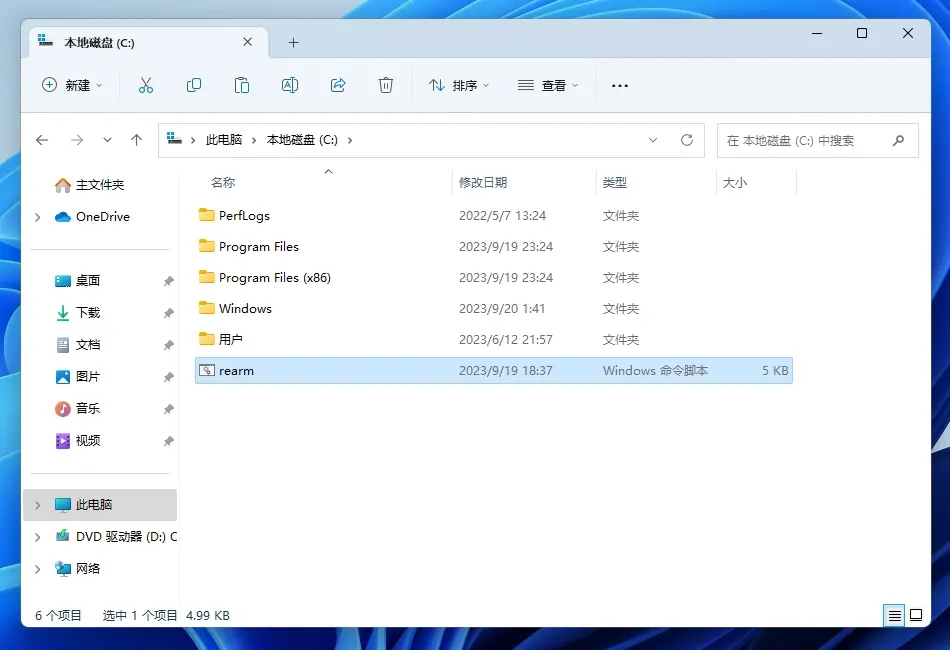This screenshot has width=950, height=650.
Task: Refresh the current folder
Action: [686, 141]
